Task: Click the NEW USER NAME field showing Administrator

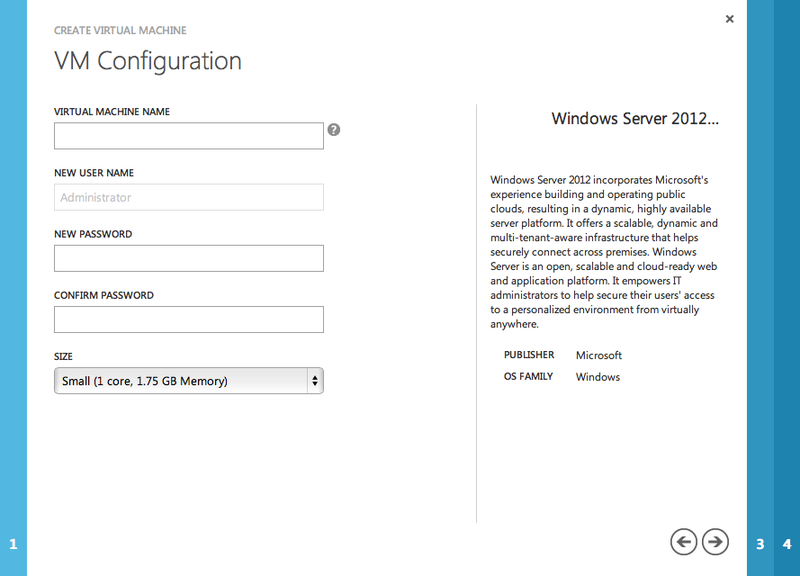Action: [x=188, y=197]
